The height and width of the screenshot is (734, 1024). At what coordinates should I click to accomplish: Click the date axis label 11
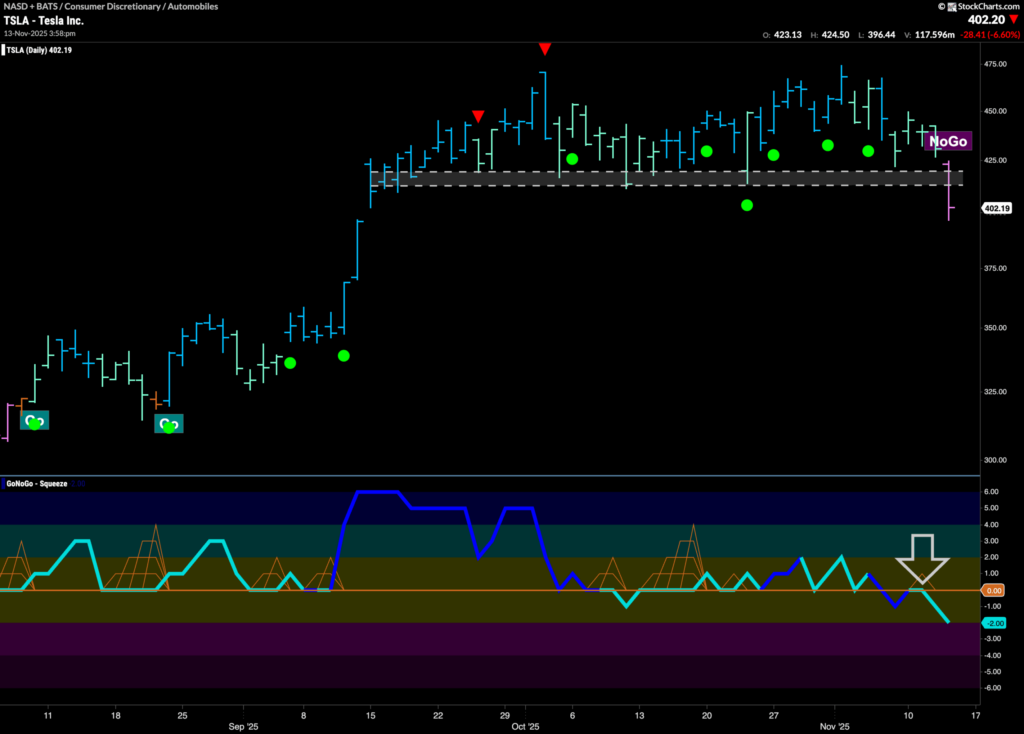[48, 716]
